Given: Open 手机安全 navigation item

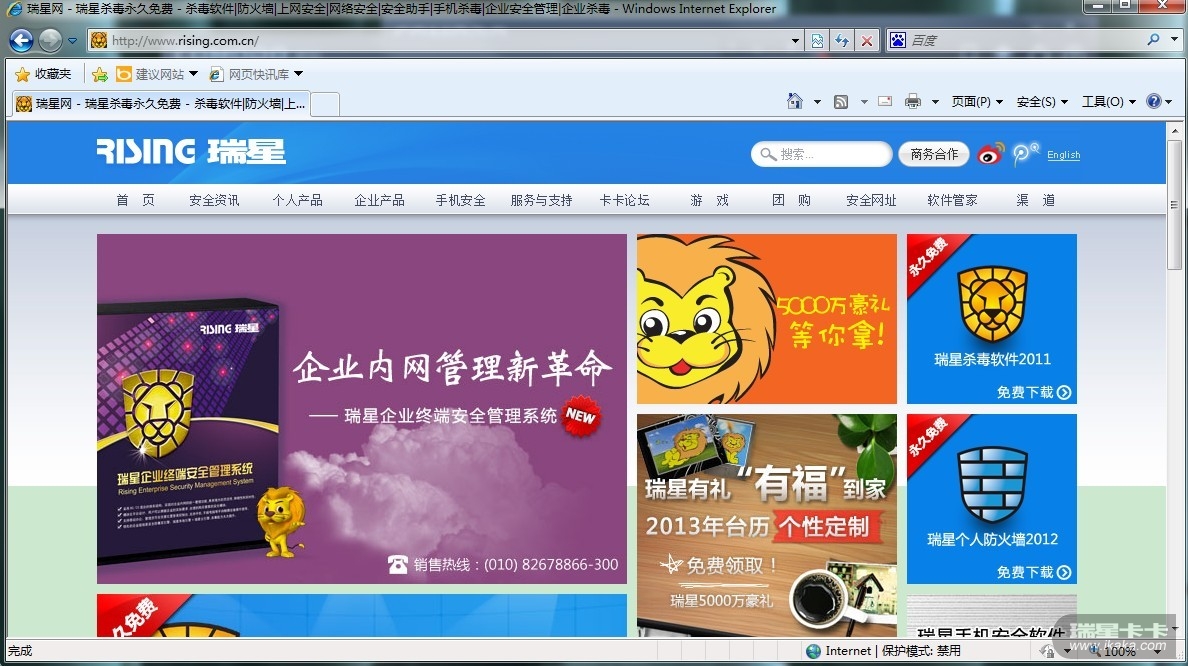Looking at the screenshot, I should pos(460,200).
